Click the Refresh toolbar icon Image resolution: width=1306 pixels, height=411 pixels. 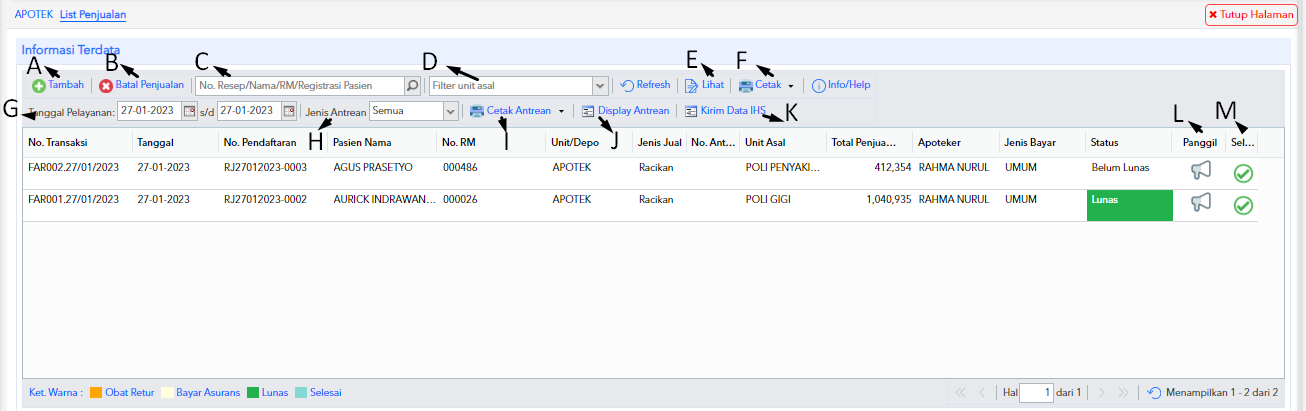tap(627, 86)
